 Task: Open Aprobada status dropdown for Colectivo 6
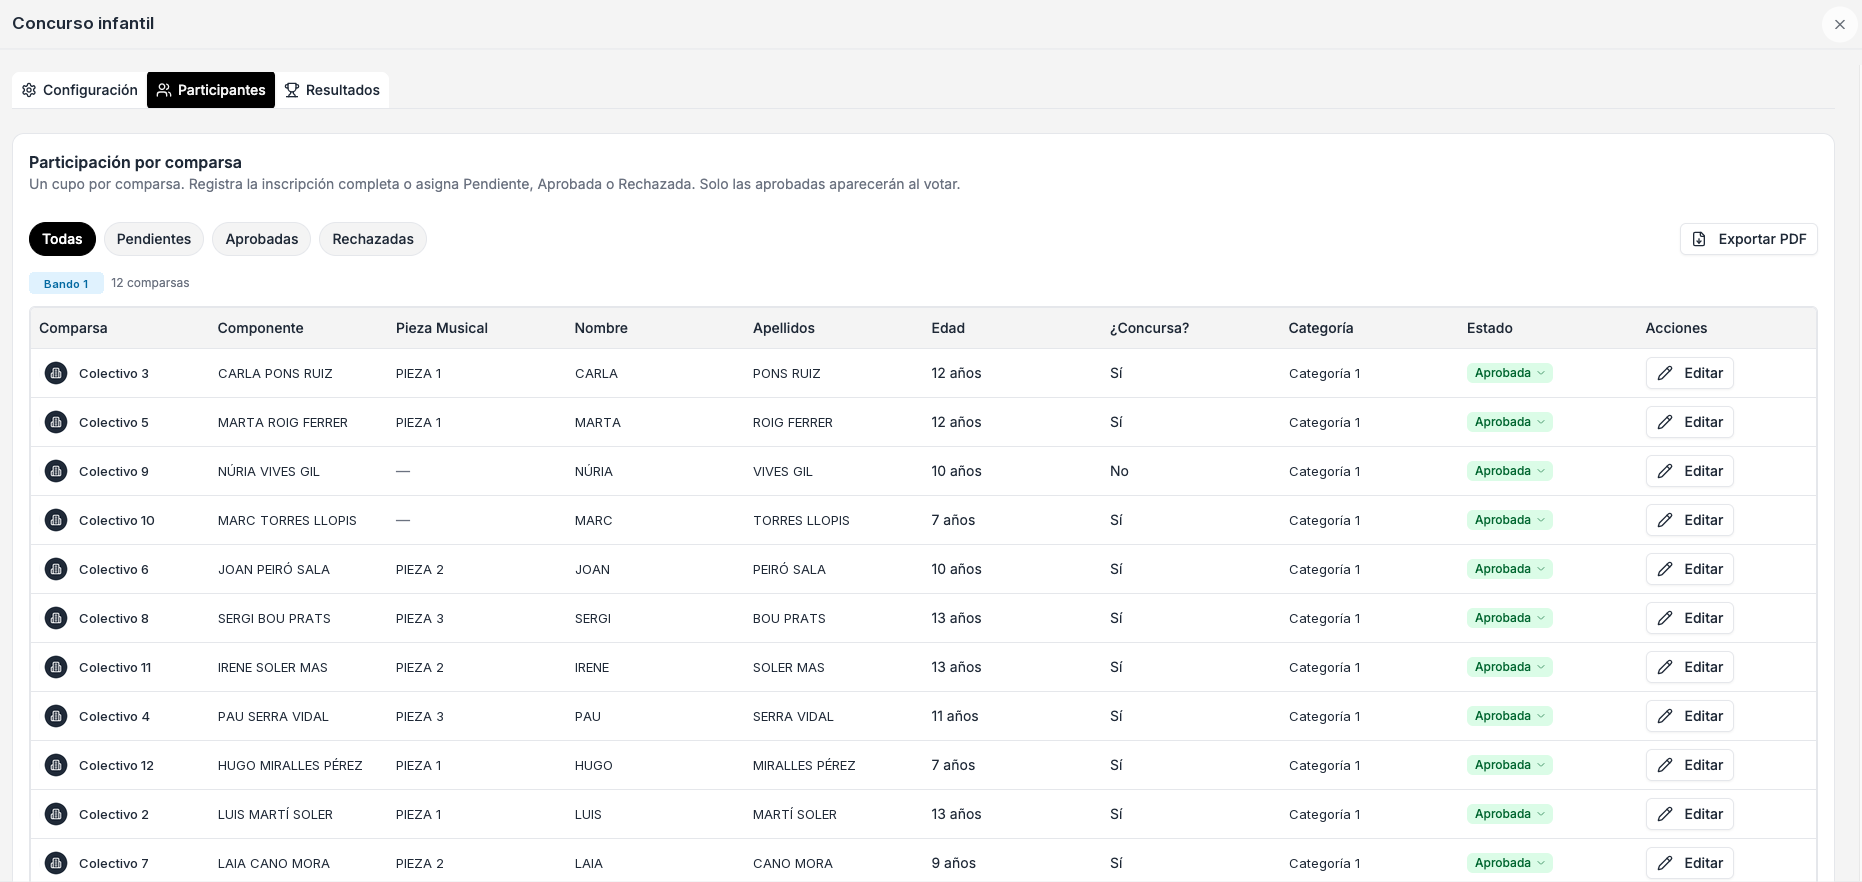coord(1509,569)
